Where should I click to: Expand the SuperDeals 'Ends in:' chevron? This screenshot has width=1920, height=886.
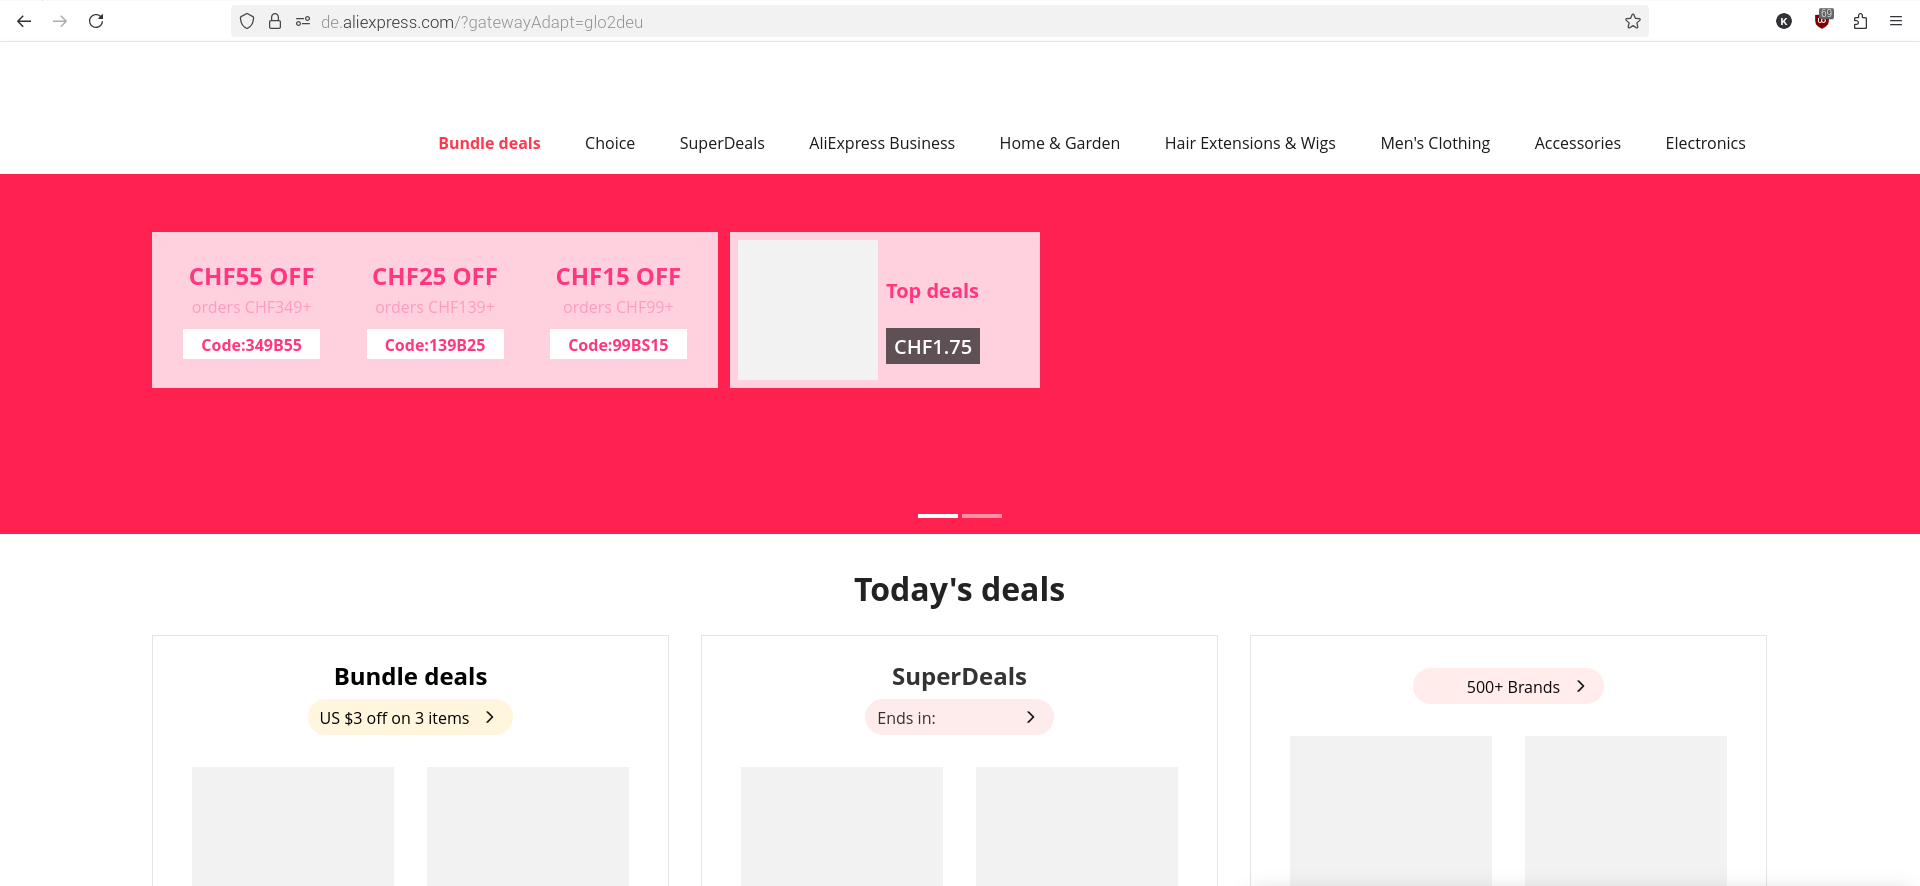tap(1031, 717)
